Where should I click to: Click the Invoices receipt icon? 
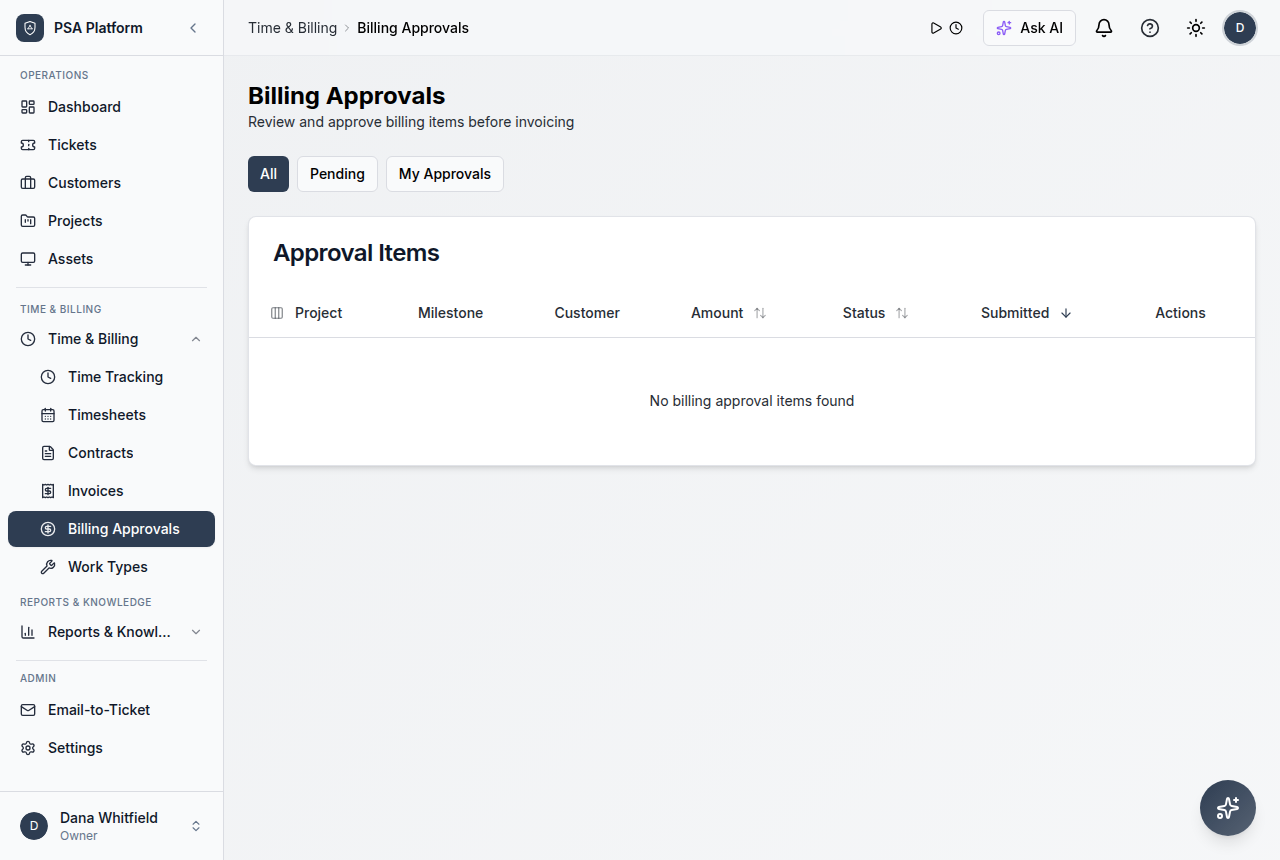pyautogui.click(x=48, y=491)
